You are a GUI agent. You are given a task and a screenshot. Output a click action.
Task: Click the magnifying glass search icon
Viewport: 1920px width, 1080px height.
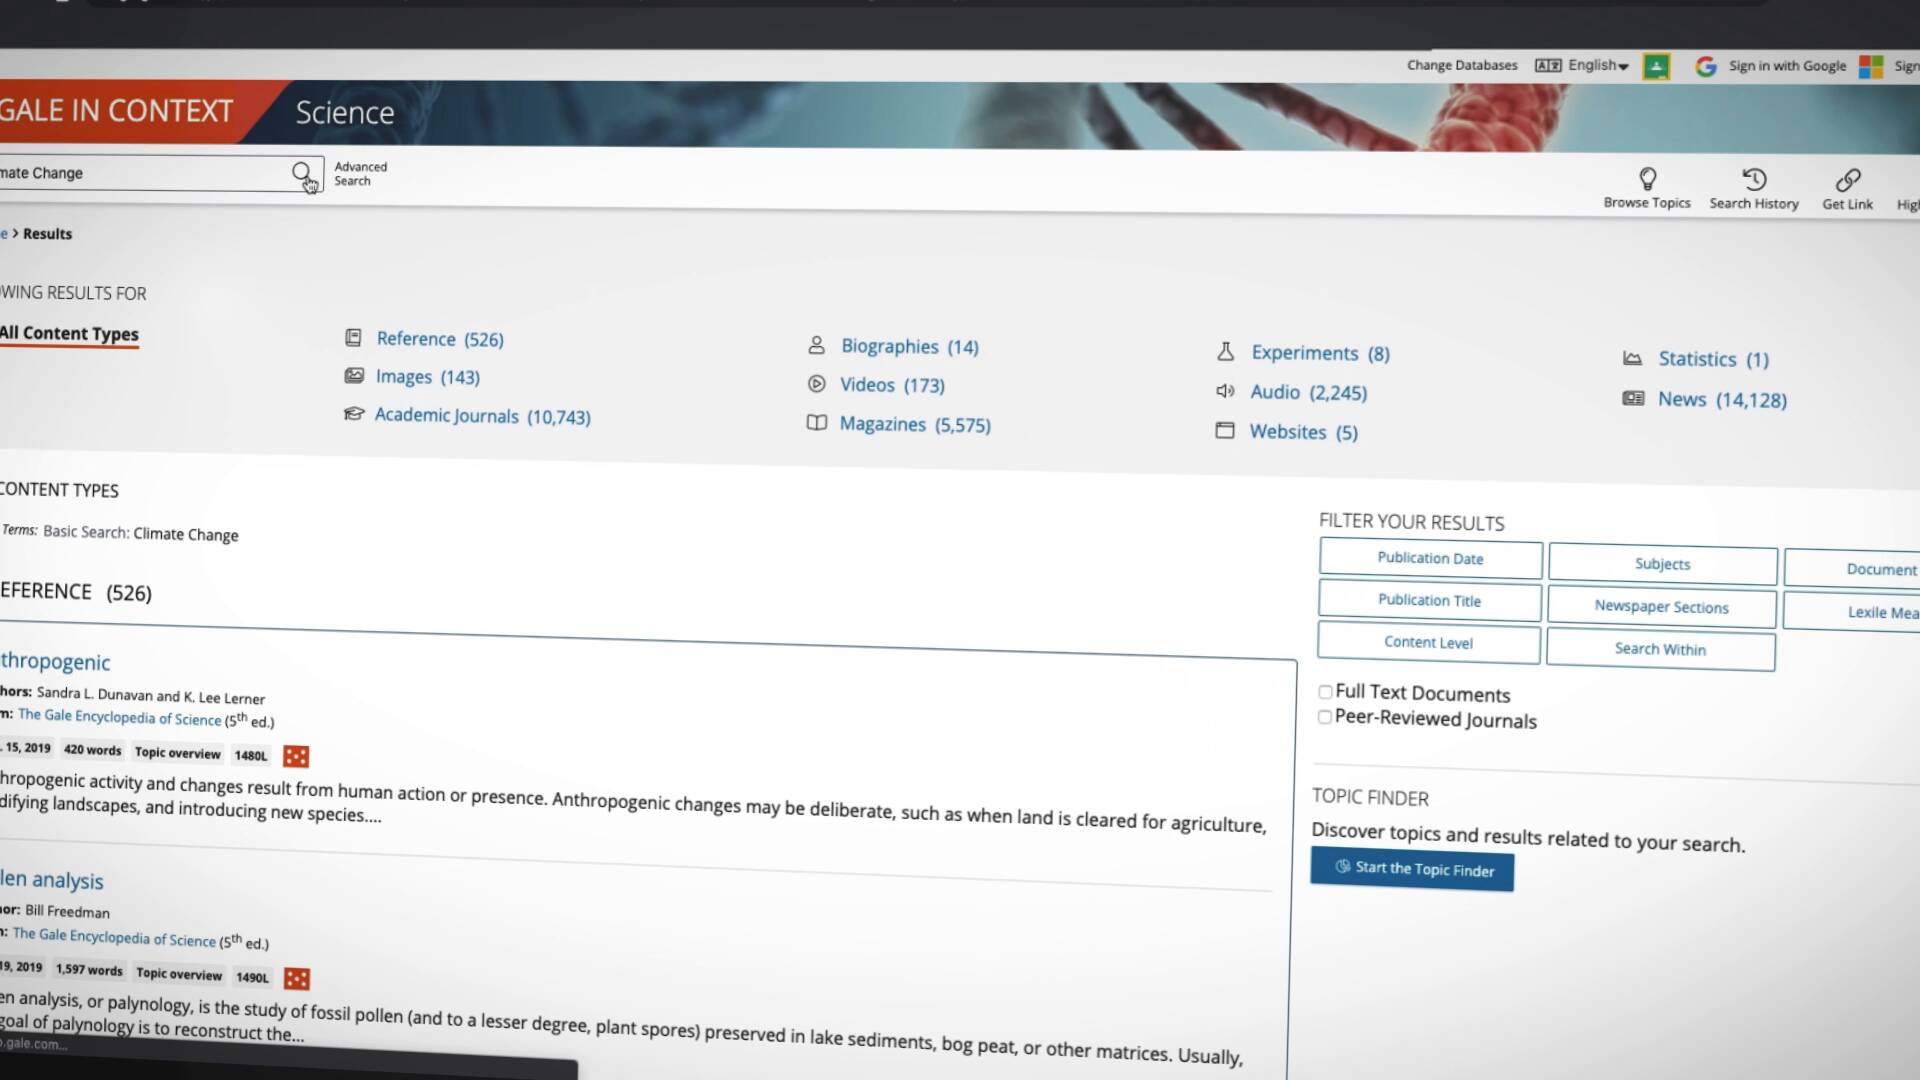tap(301, 172)
